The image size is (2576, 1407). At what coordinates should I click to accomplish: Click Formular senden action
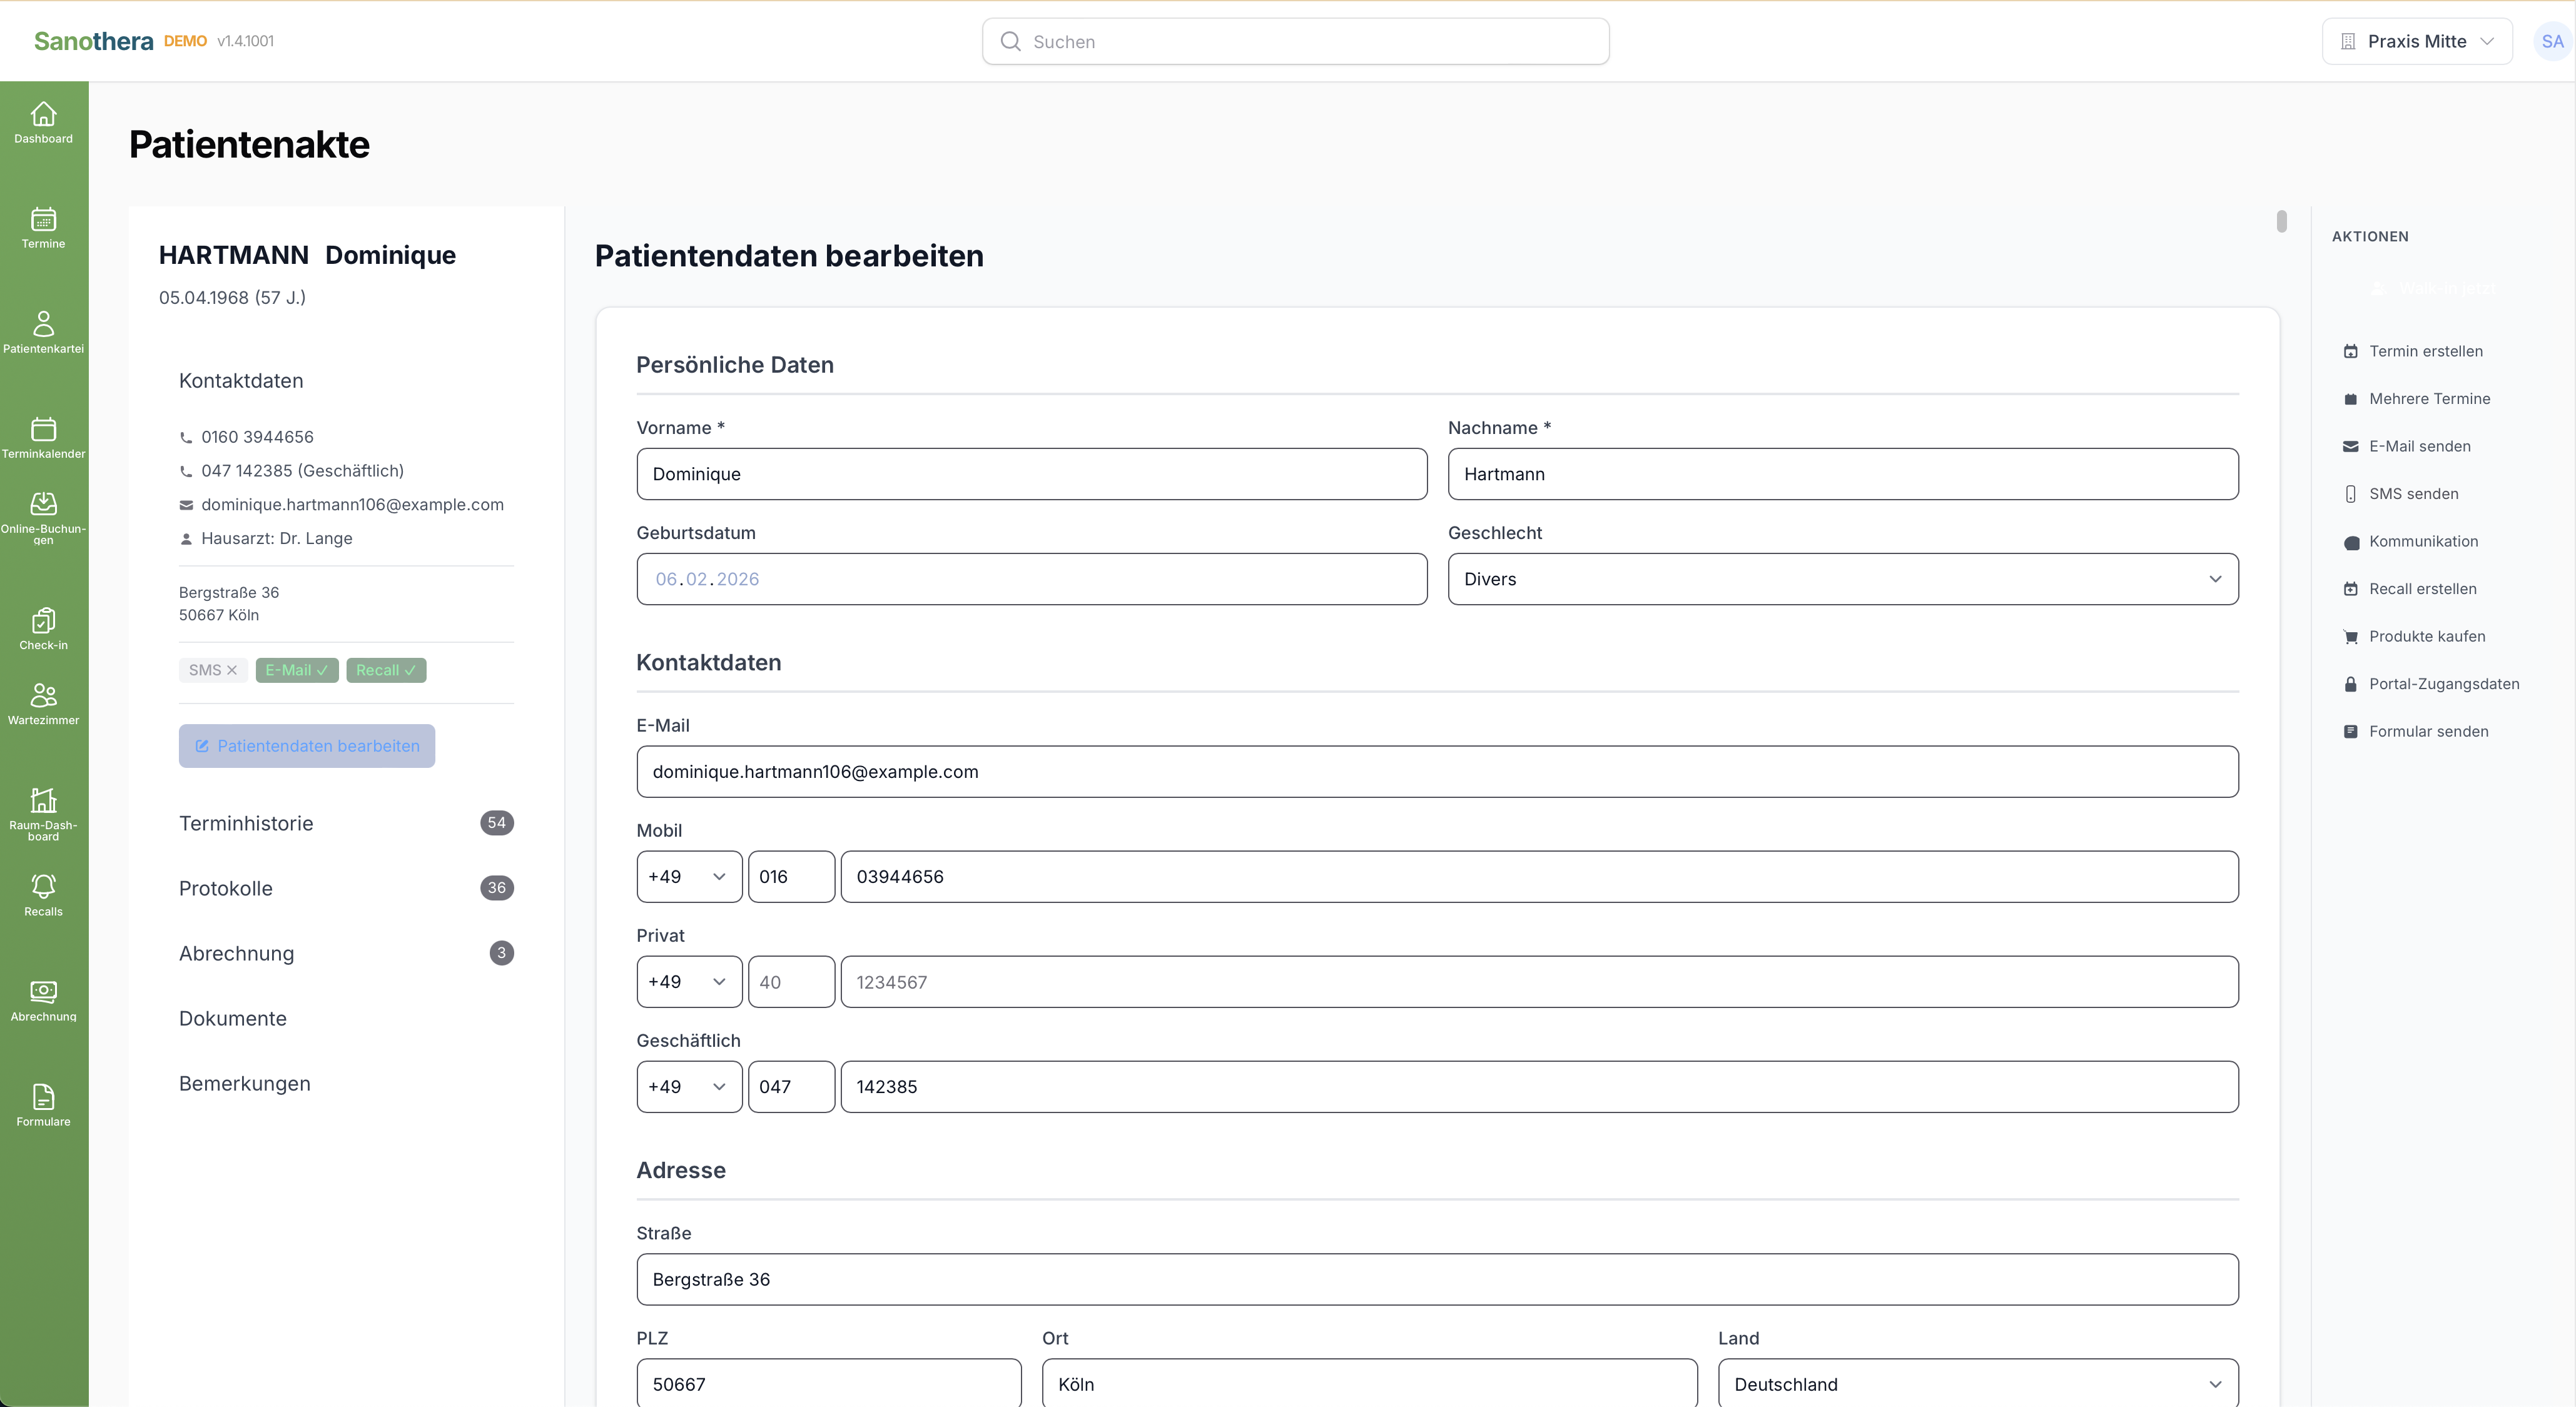(2416, 731)
